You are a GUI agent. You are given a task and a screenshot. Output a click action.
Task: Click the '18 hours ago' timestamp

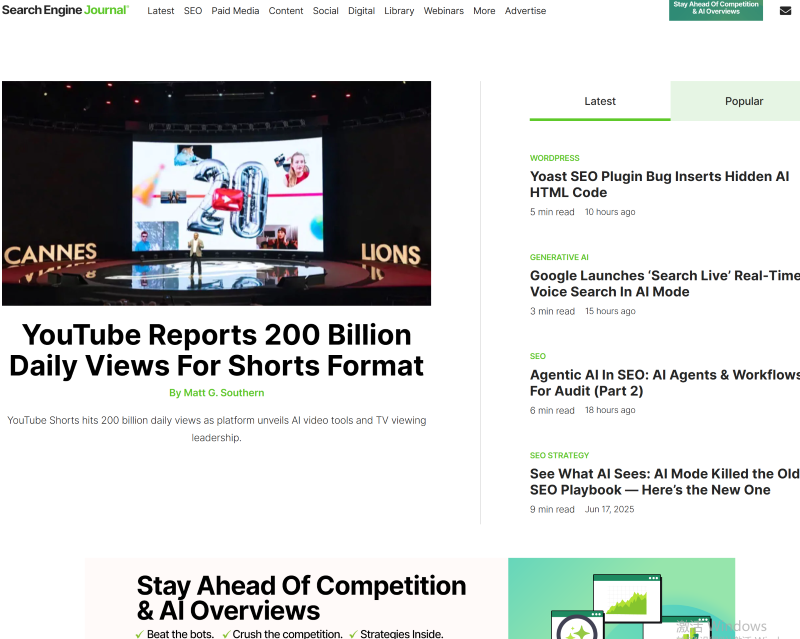tap(610, 410)
